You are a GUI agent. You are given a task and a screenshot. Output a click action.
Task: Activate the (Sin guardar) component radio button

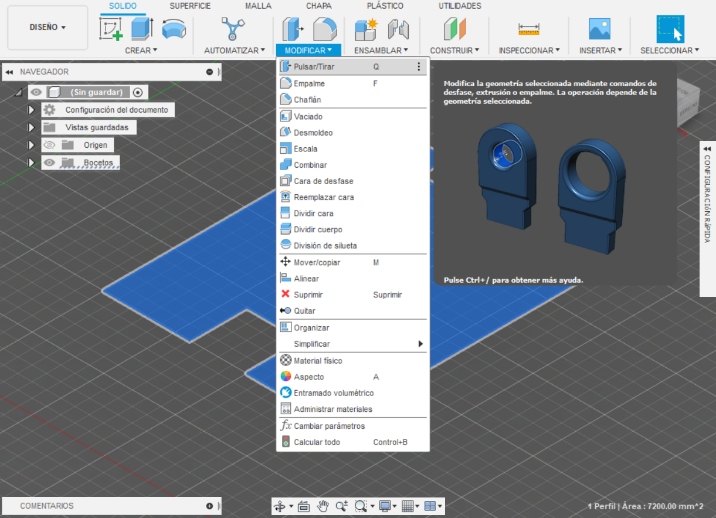pyautogui.click(x=138, y=92)
